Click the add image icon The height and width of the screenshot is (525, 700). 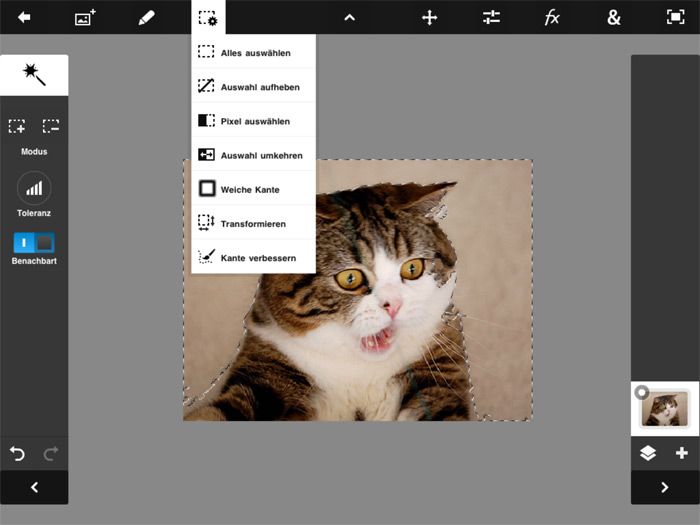85,17
